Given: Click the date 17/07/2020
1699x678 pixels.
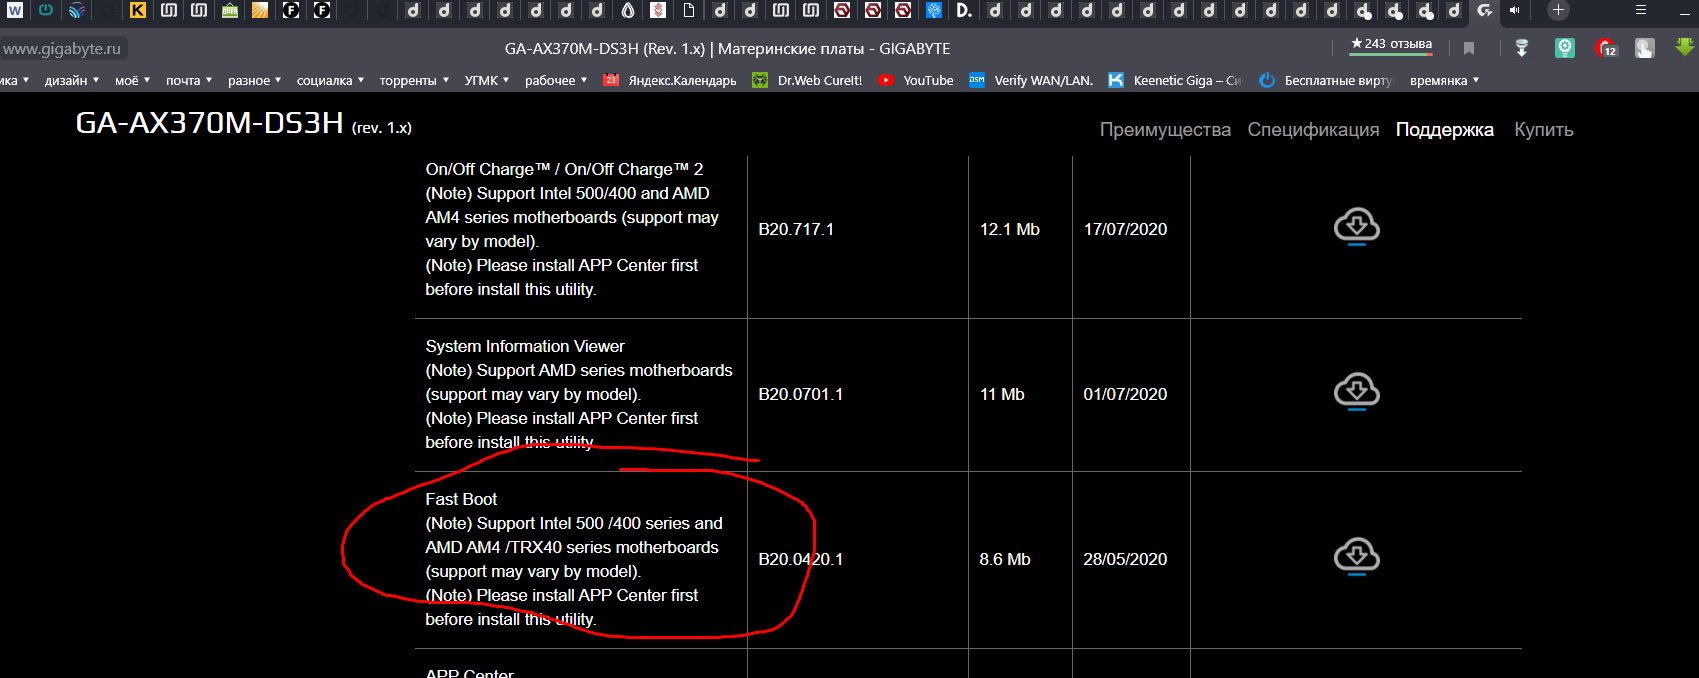Looking at the screenshot, I should click(x=1126, y=229).
